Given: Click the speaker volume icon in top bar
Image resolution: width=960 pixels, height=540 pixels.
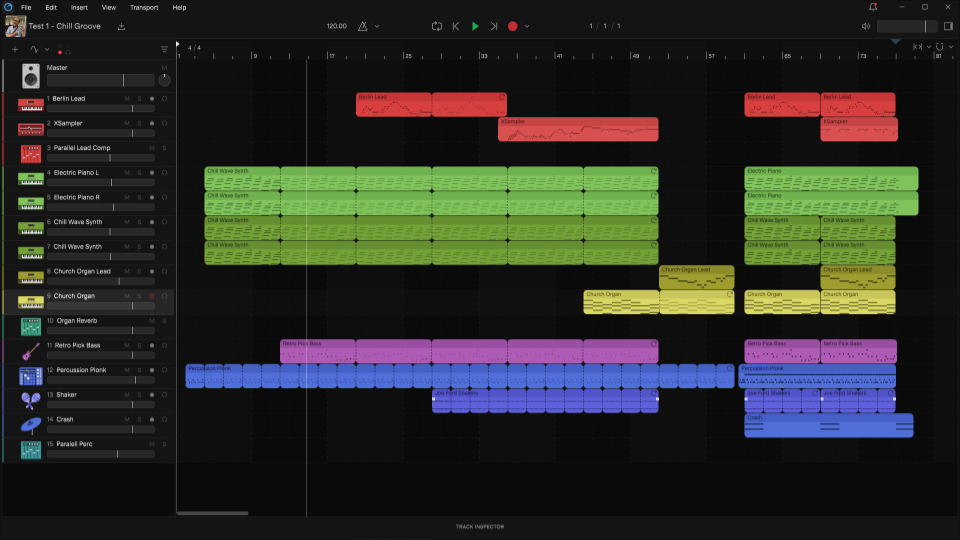Looking at the screenshot, I should [866, 26].
